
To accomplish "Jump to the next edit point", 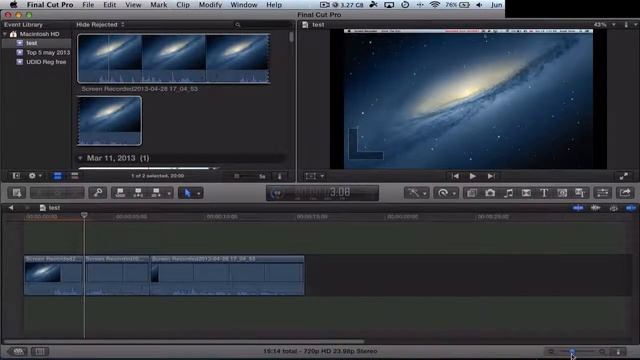I will tap(491, 176).
